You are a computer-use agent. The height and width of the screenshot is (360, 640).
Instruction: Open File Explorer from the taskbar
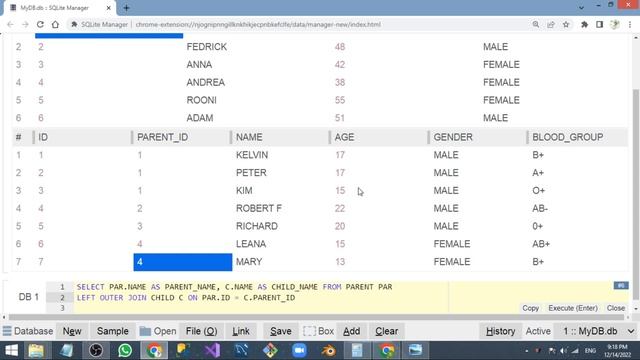[36, 351]
